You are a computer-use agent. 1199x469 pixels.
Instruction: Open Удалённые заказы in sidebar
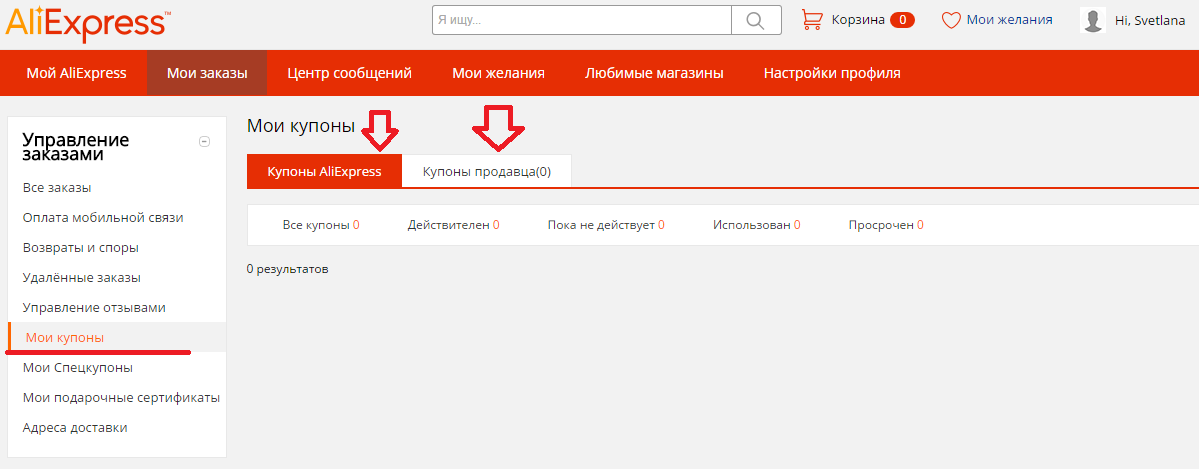point(82,278)
